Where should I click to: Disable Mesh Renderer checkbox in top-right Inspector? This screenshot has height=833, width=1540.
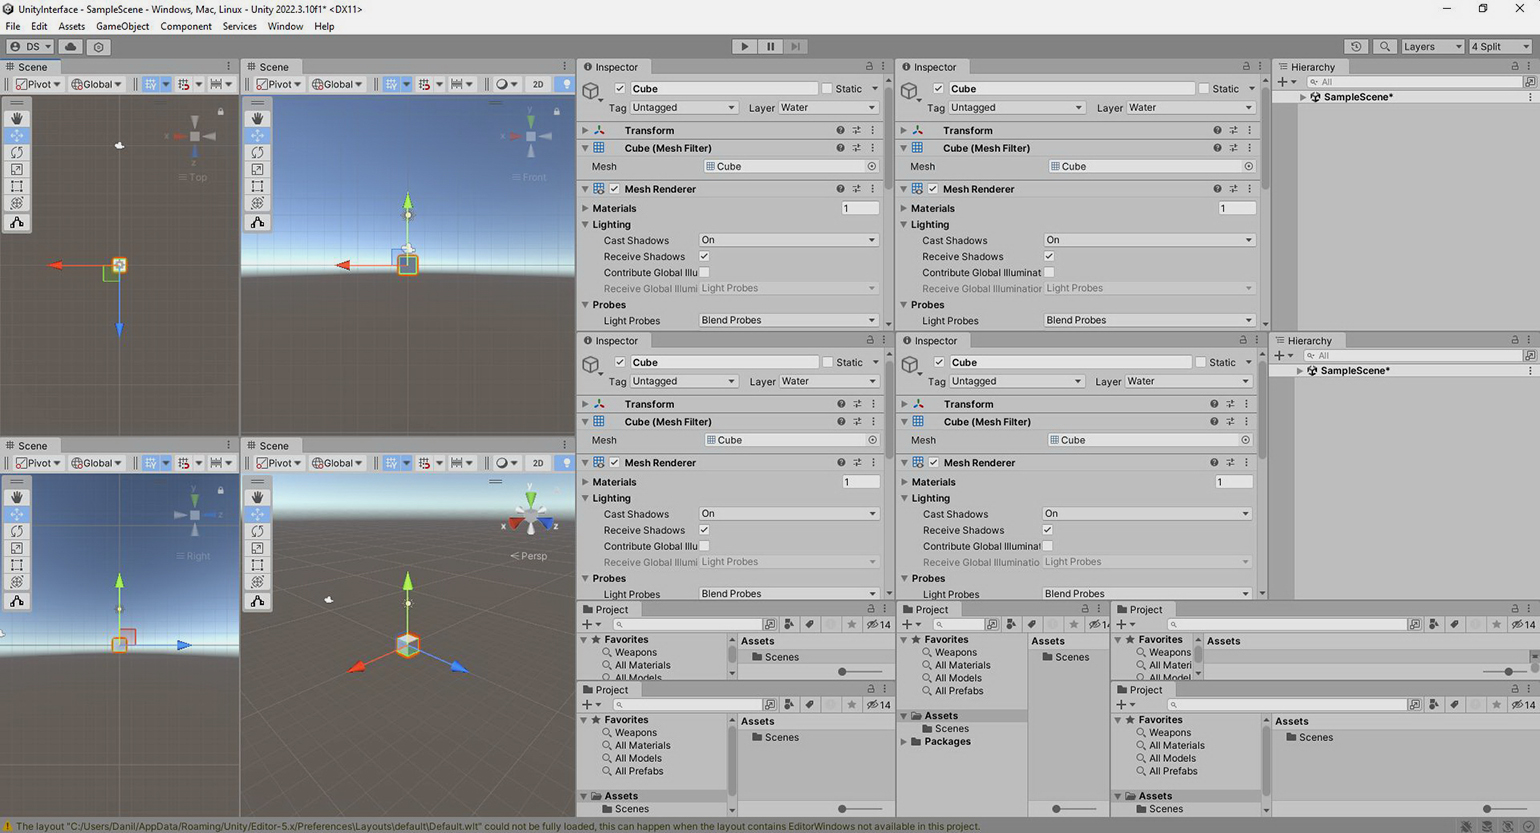point(933,189)
